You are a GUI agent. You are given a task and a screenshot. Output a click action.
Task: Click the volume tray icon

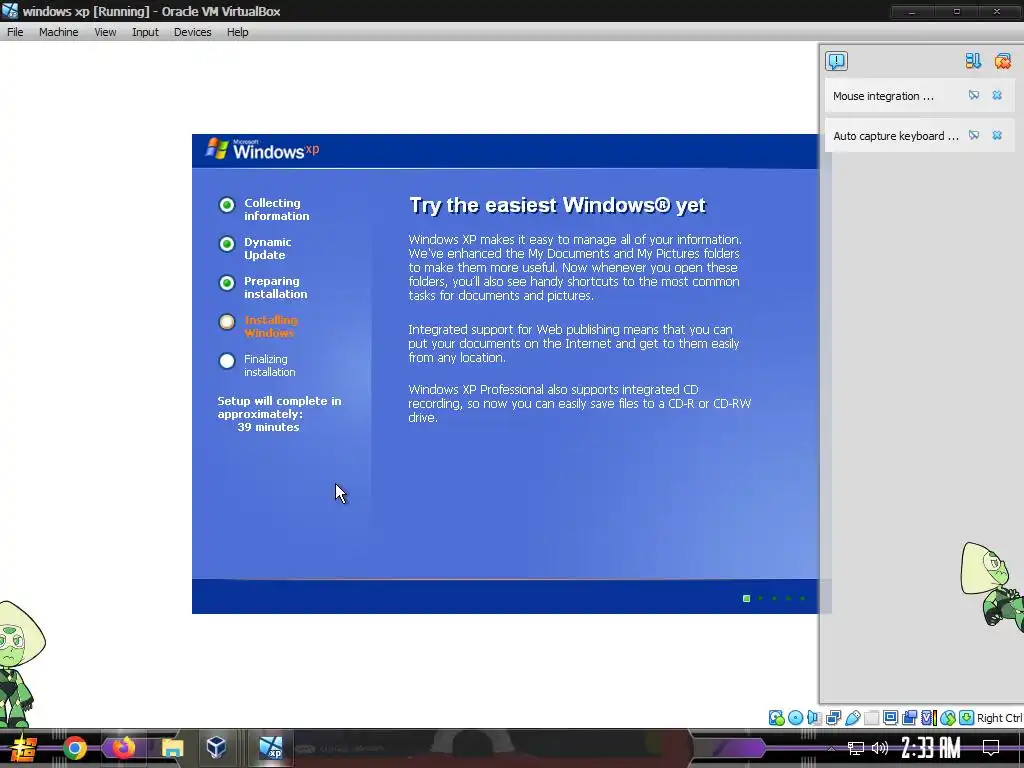(x=880, y=748)
